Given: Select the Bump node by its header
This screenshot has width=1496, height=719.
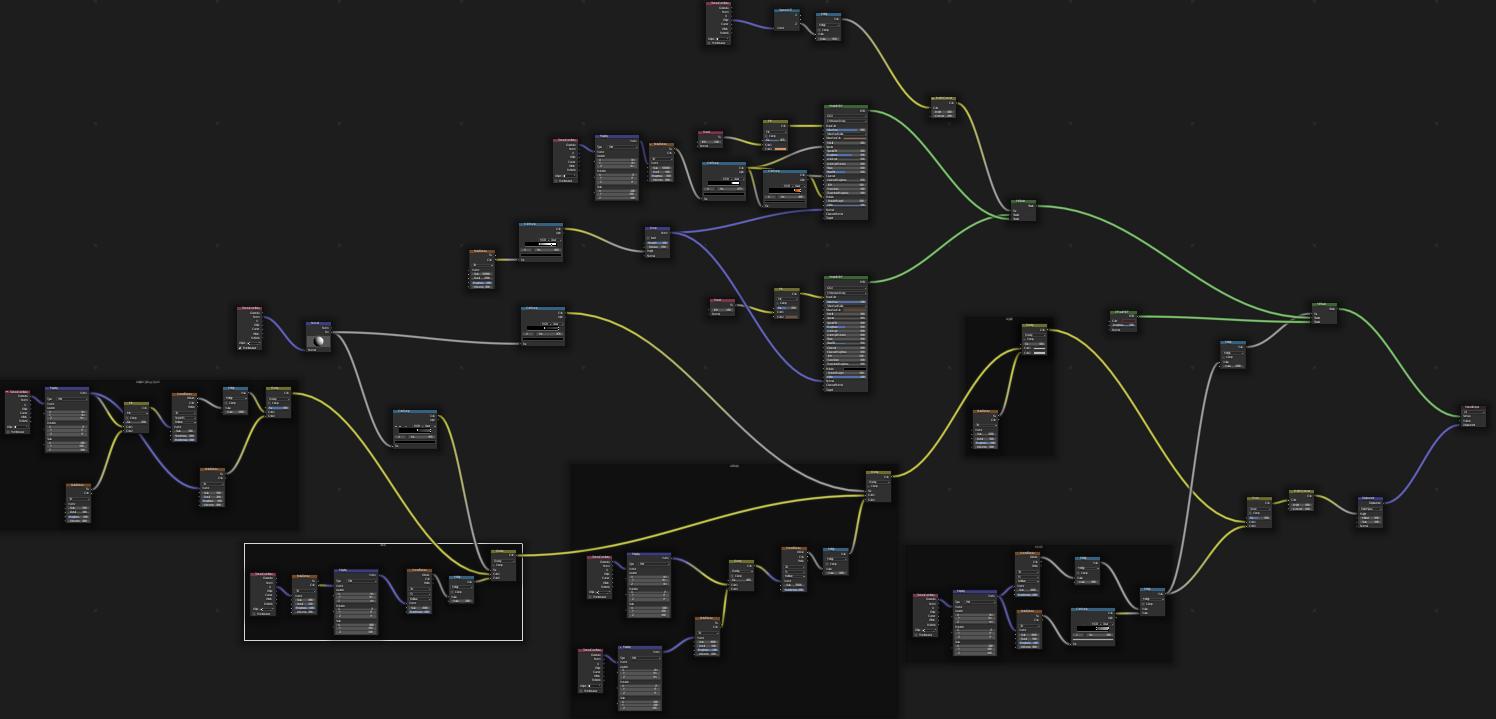Looking at the screenshot, I should (658, 228).
